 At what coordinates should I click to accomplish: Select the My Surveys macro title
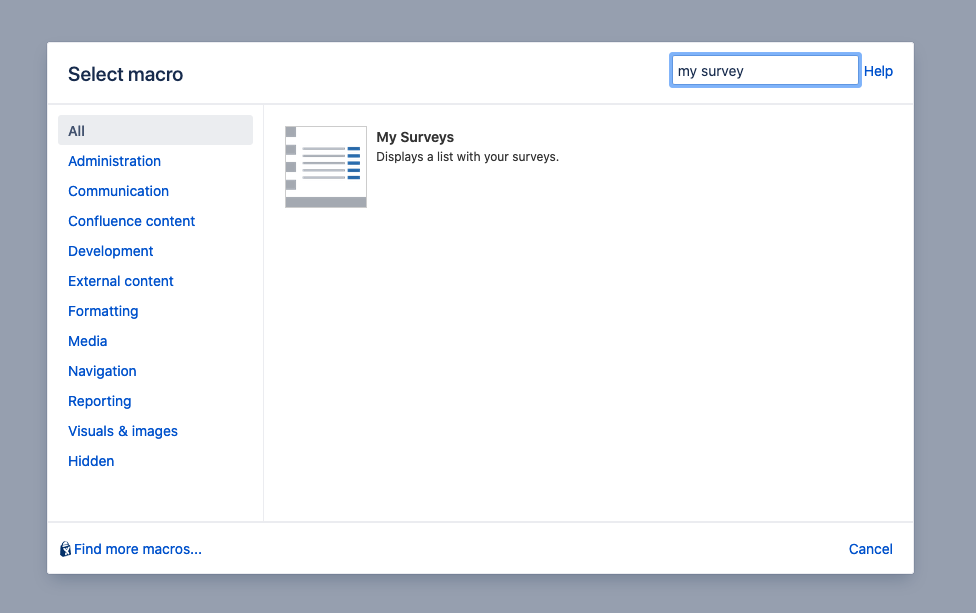point(415,137)
